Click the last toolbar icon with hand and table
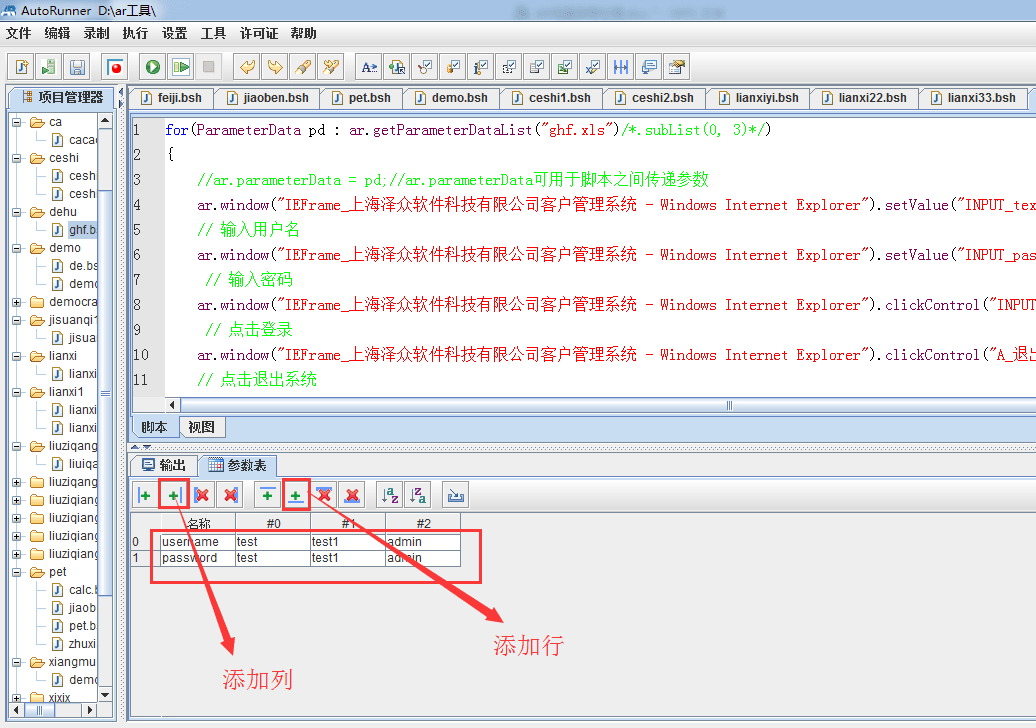Screen dimensions: 1036x728 [677, 67]
